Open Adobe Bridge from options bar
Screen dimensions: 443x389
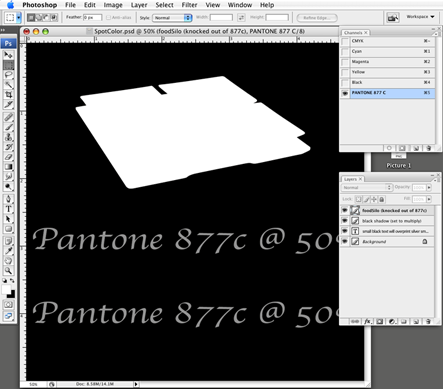tap(393, 18)
